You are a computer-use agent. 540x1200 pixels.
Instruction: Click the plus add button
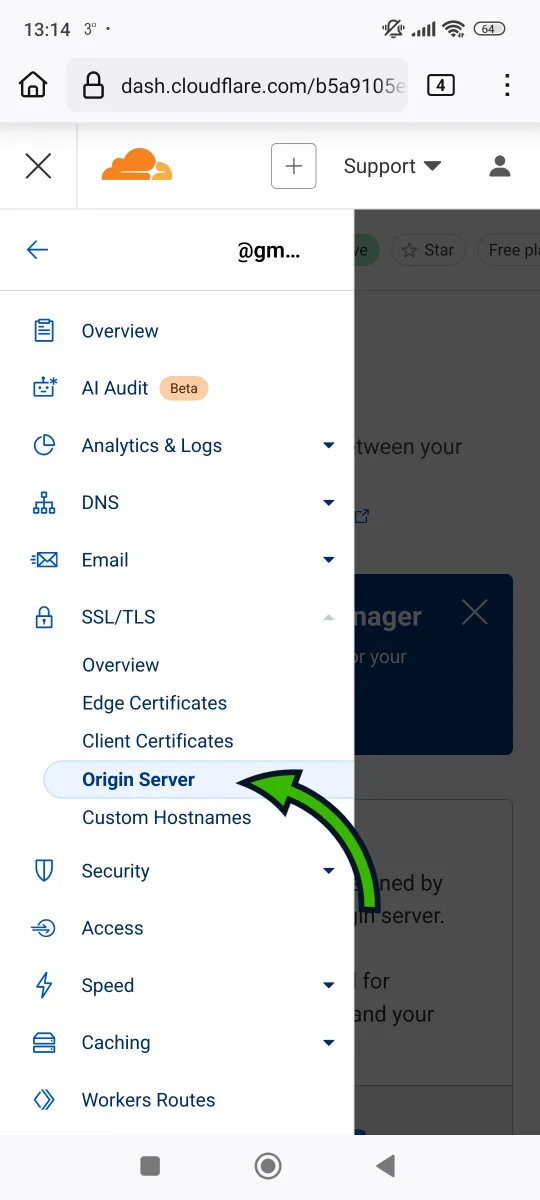tap(294, 166)
